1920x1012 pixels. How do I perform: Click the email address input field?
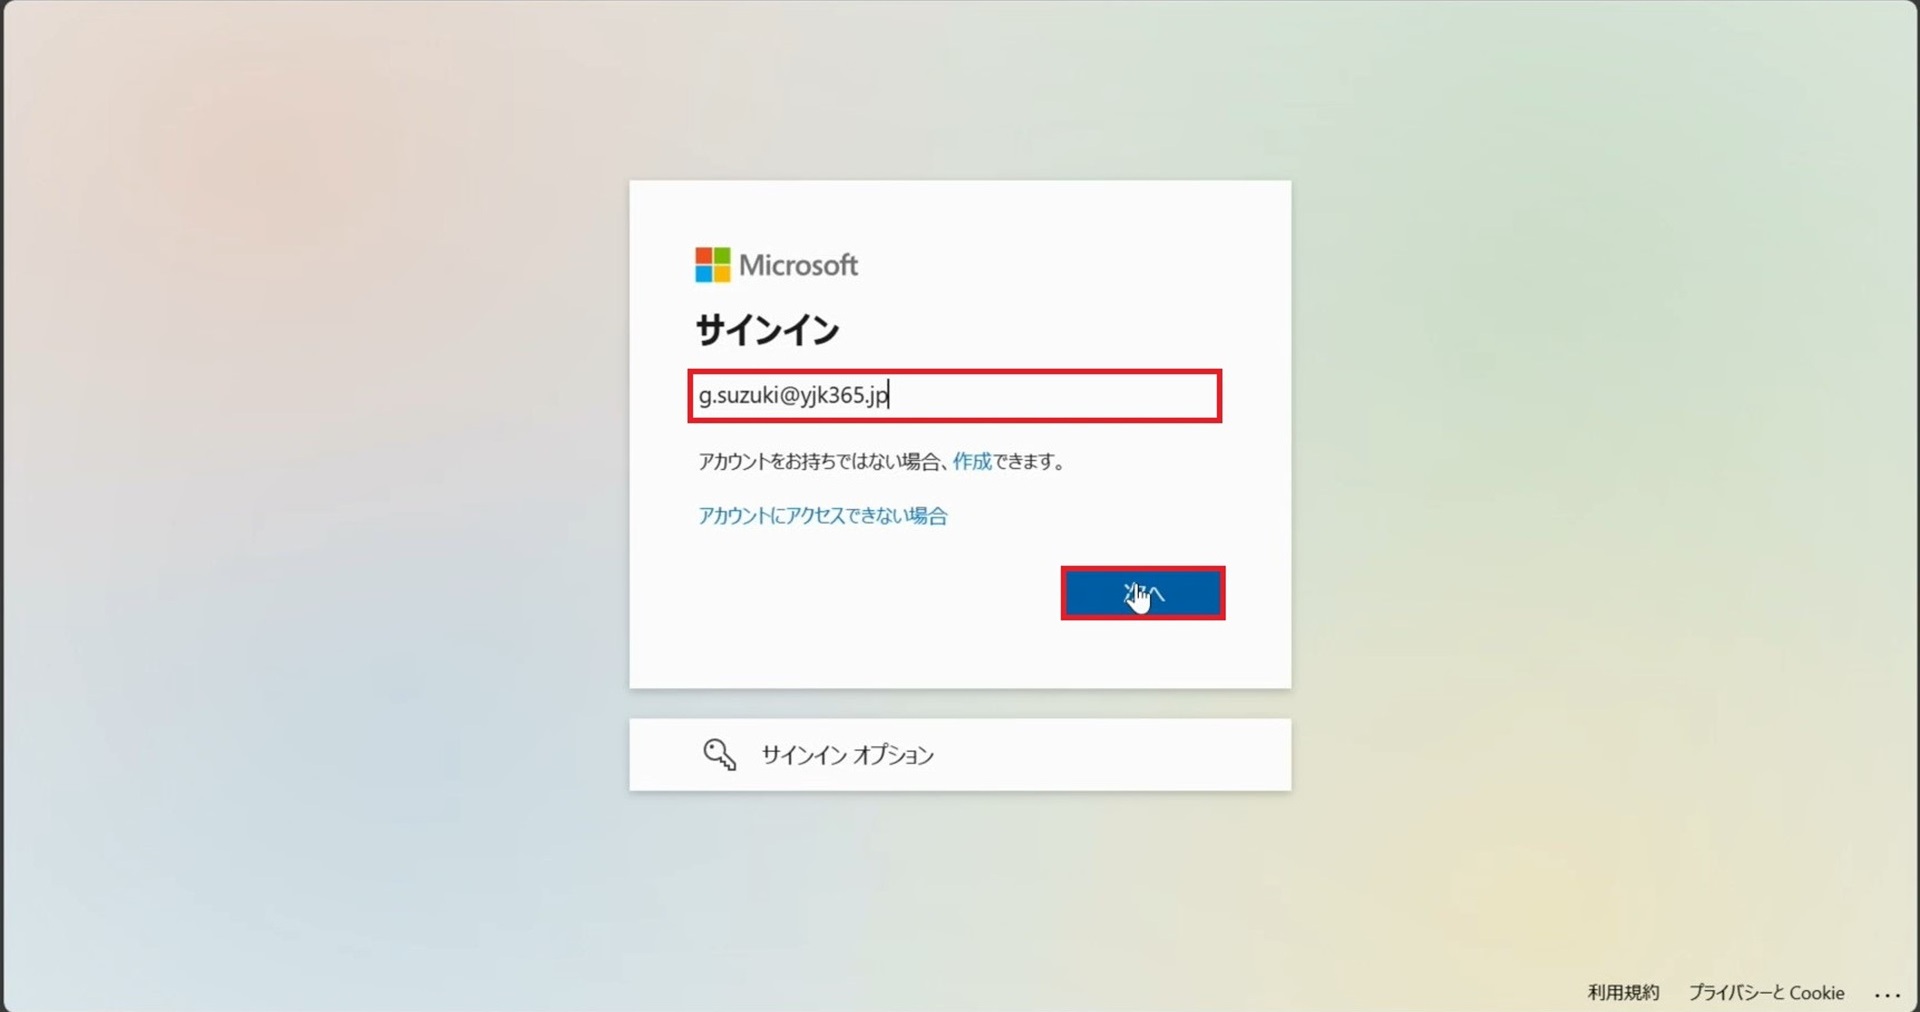pos(955,396)
